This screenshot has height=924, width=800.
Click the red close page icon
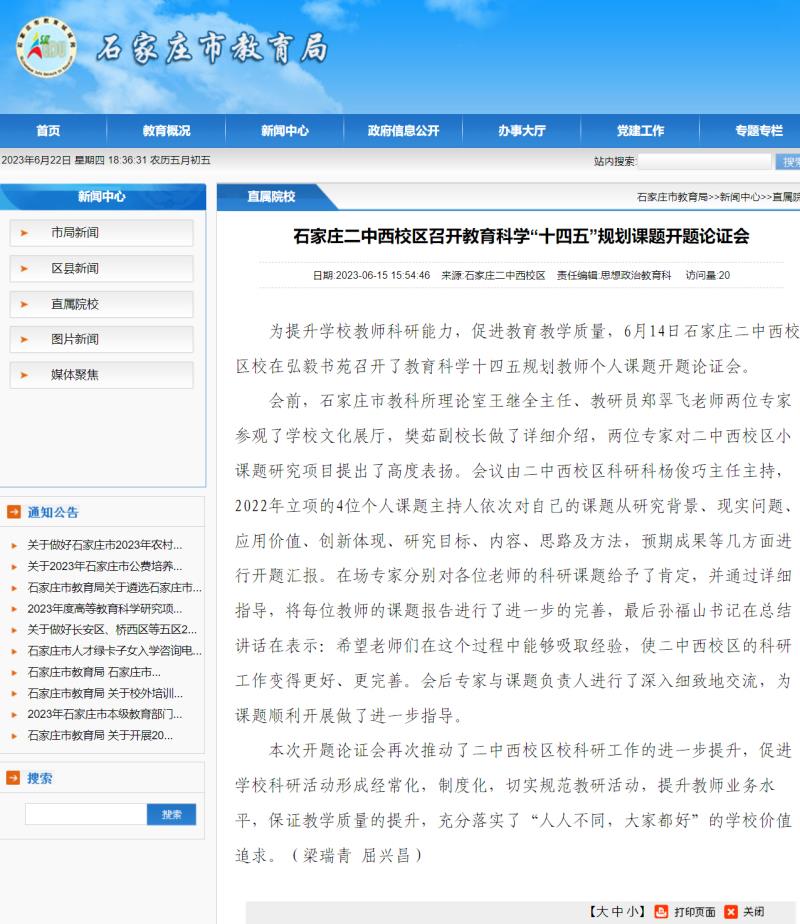pos(731,911)
